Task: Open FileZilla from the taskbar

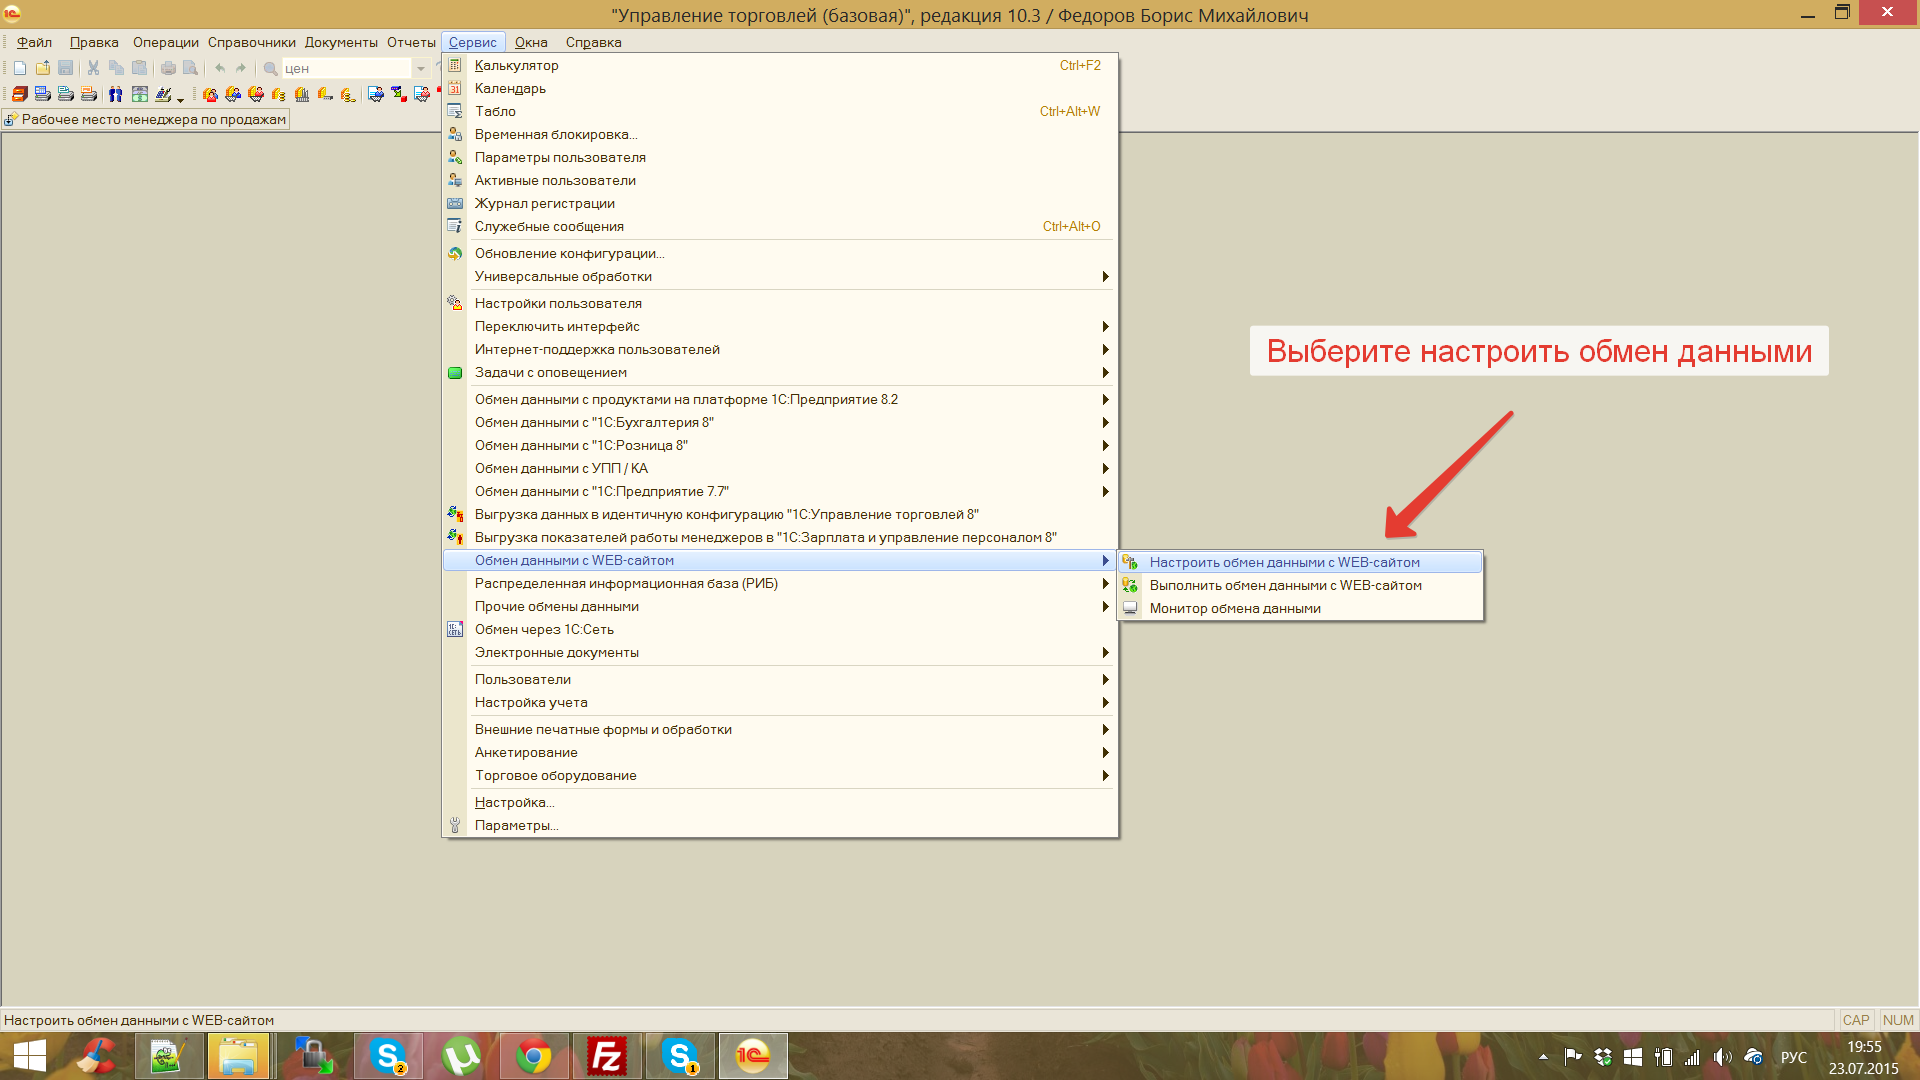Action: click(607, 1056)
